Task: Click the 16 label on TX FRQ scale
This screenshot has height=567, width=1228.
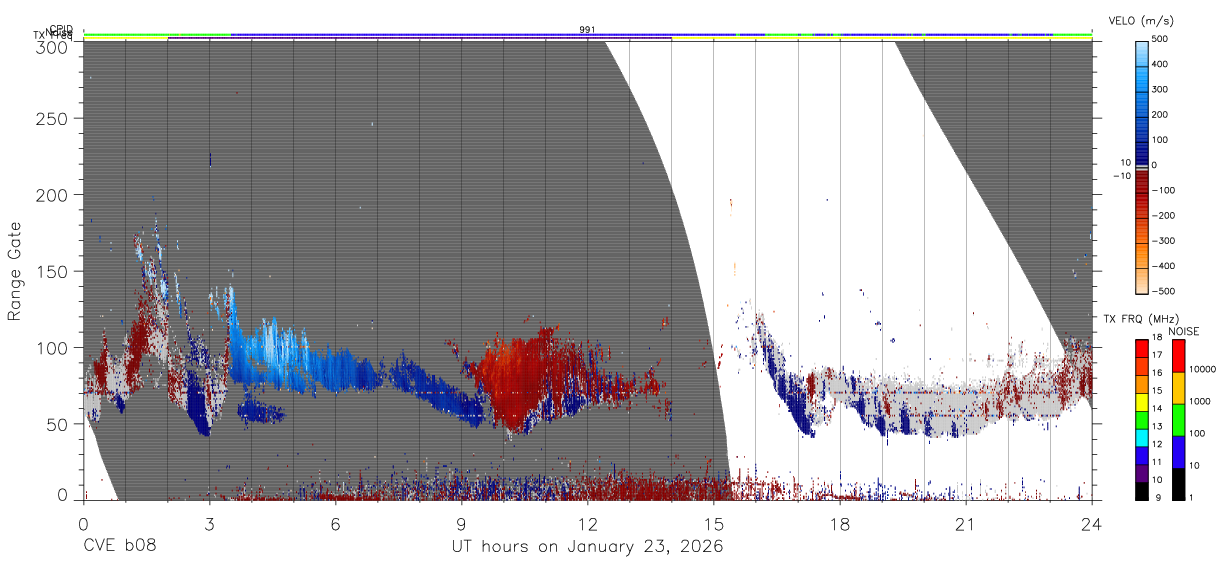Action: pos(1157,373)
